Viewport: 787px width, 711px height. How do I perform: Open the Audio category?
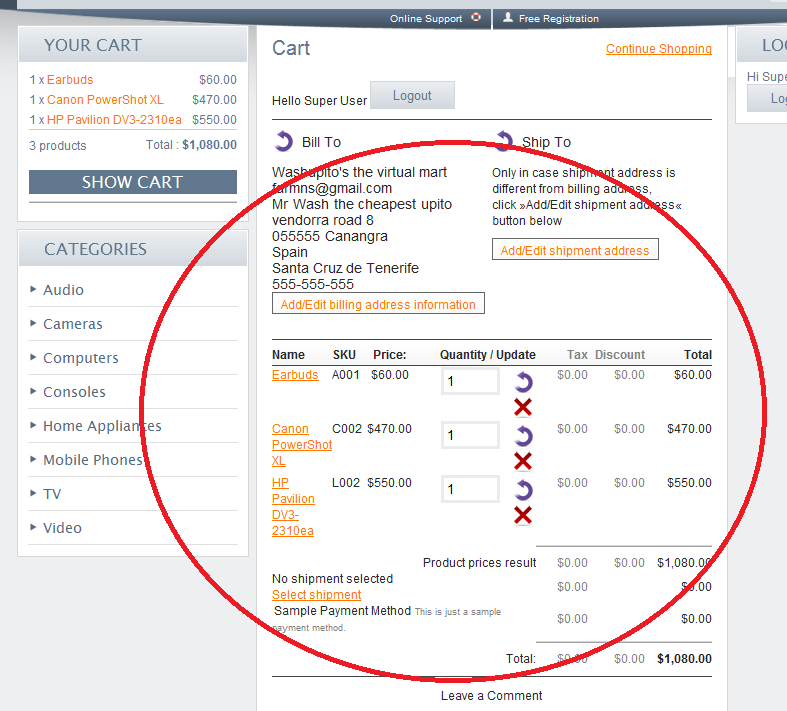[x=63, y=290]
